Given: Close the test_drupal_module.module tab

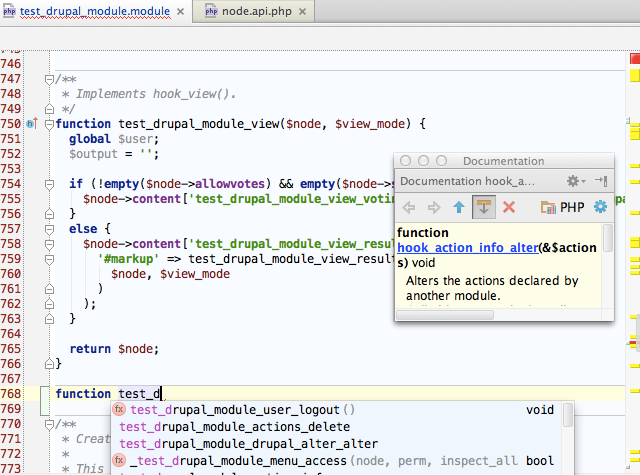Looking at the screenshot, I should coord(180,12).
